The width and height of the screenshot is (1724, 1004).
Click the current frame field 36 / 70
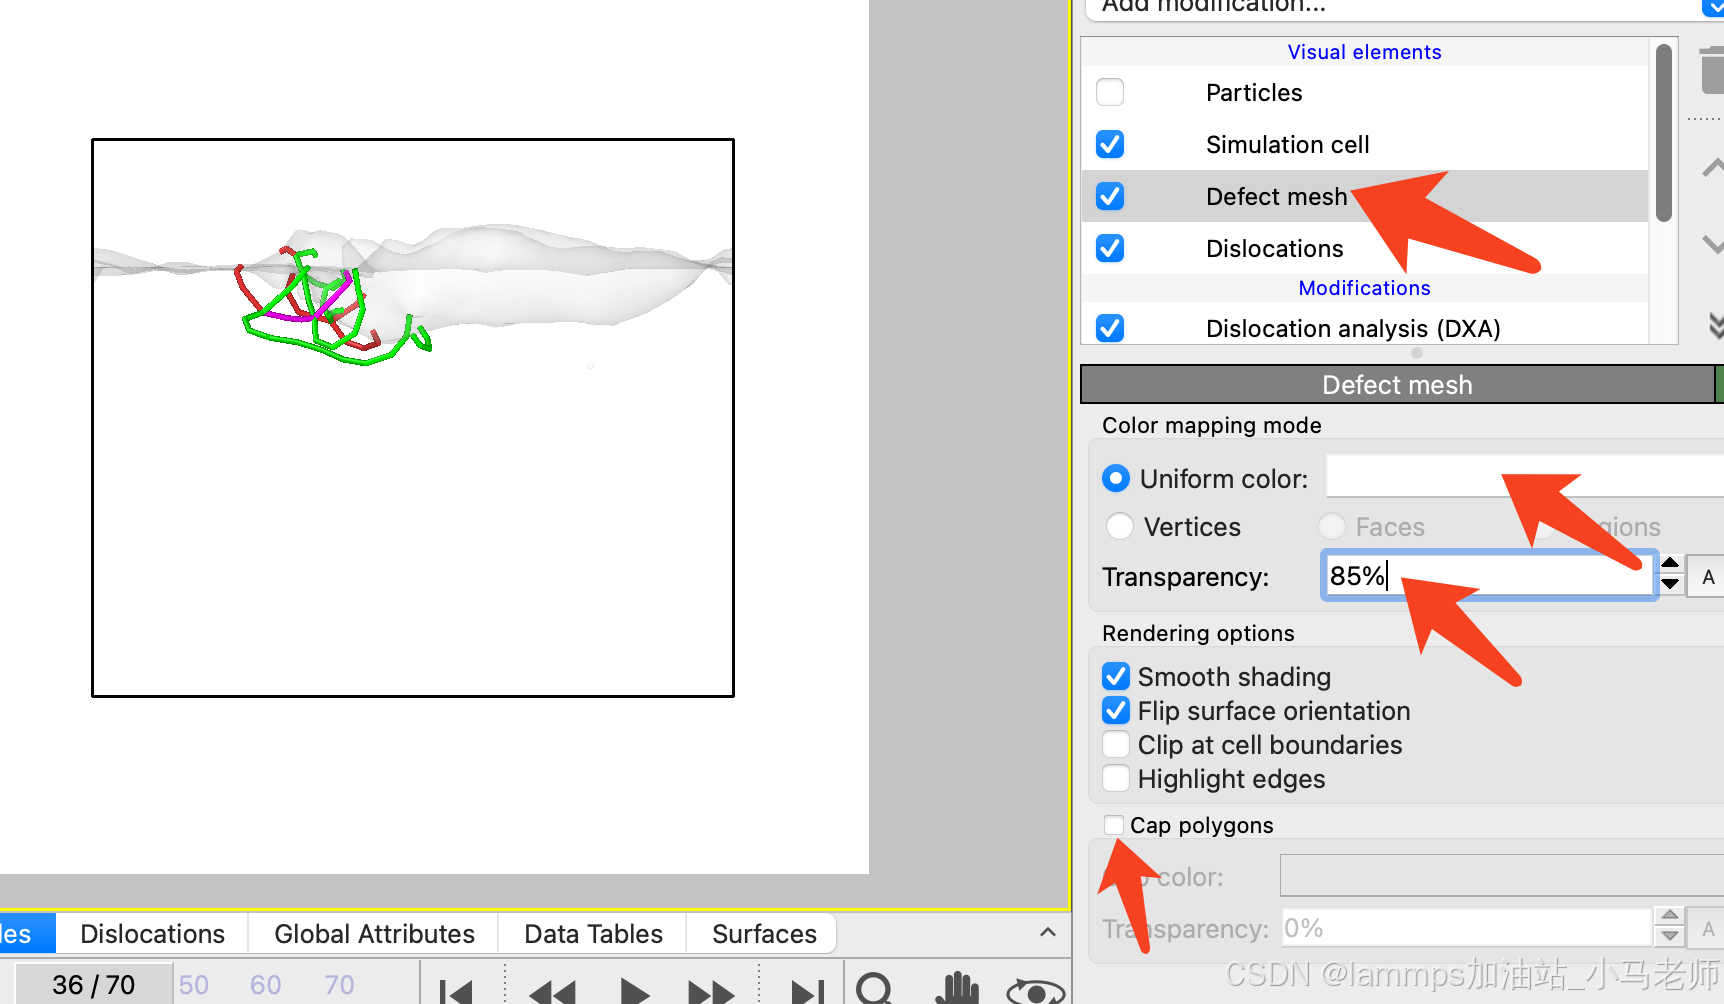[93, 985]
